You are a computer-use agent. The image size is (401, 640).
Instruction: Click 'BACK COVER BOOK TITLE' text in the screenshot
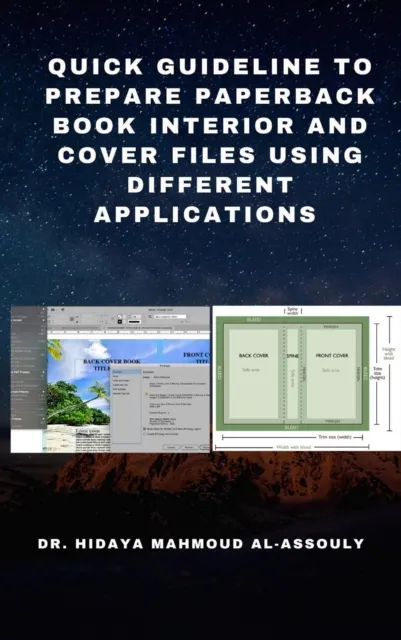click(x=111, y=364)
